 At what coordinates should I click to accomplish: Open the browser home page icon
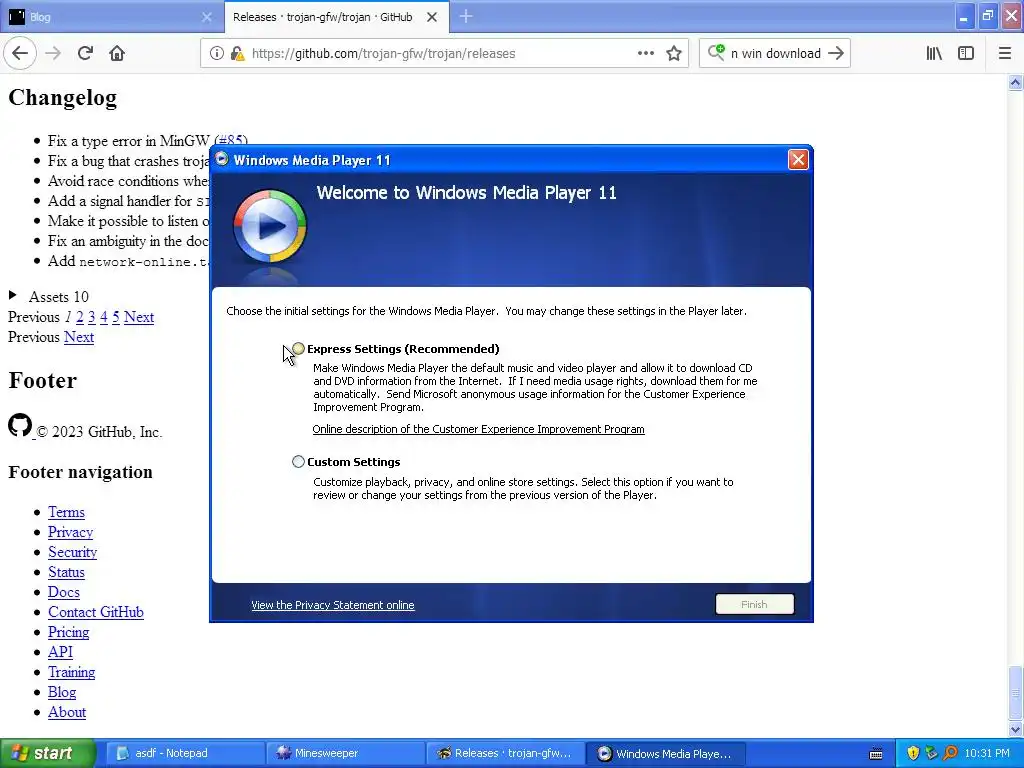pos(117,54)
